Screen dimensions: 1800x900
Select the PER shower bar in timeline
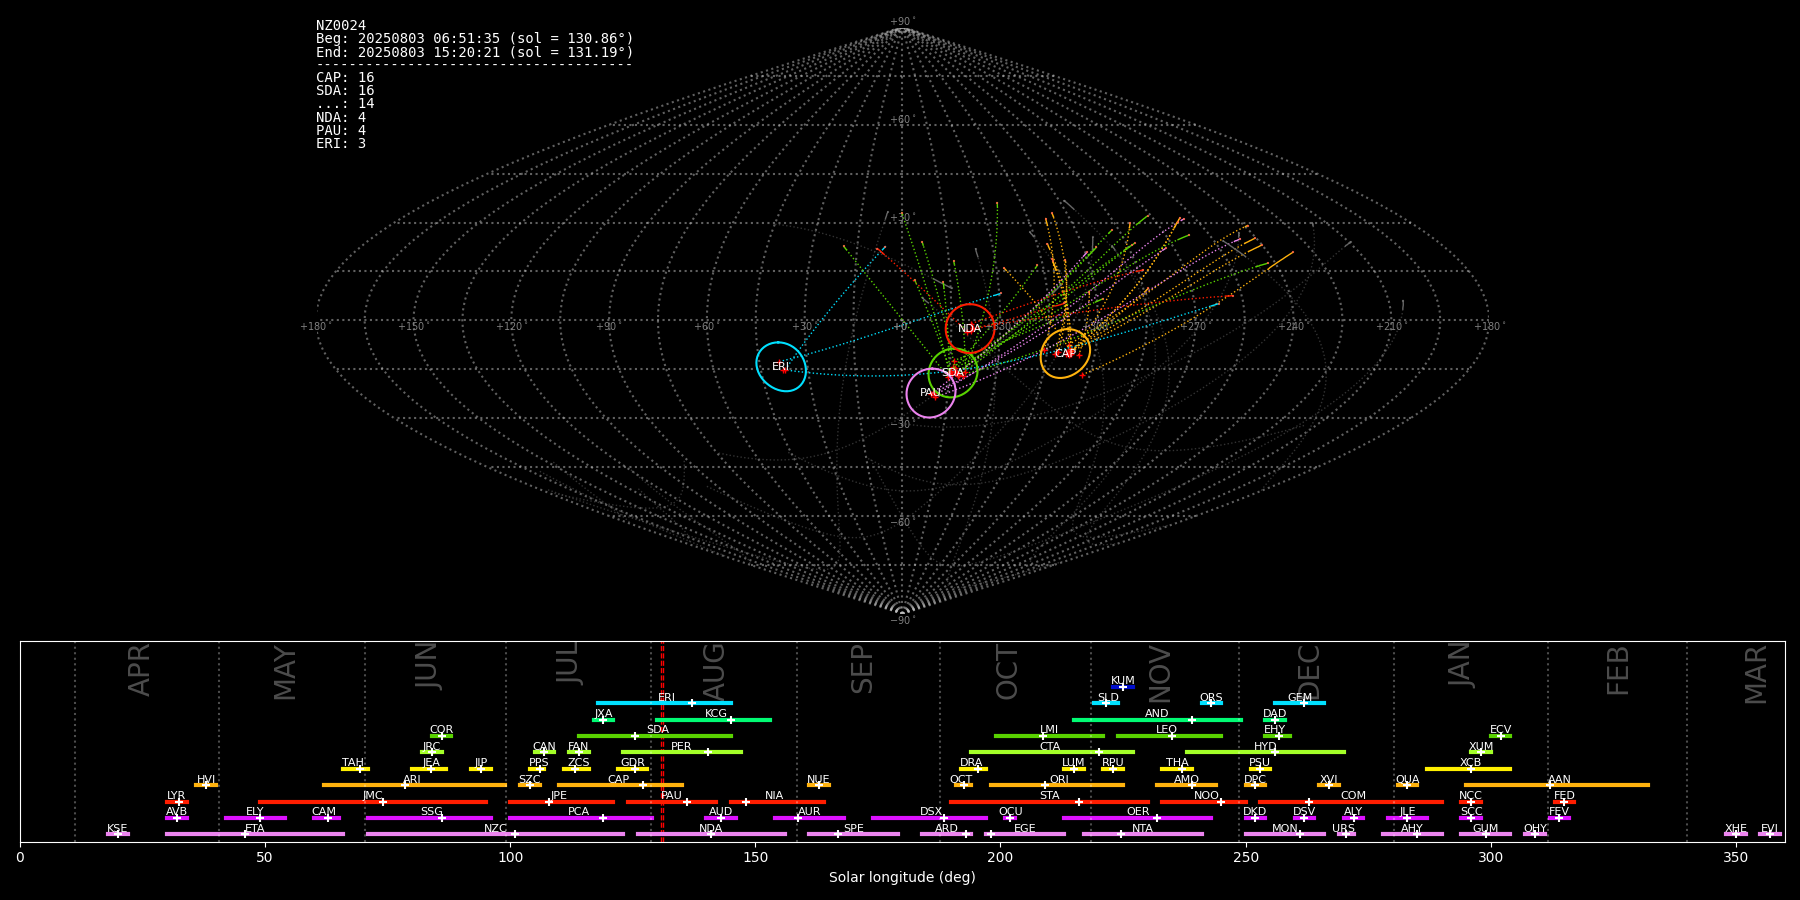[682, 752]
